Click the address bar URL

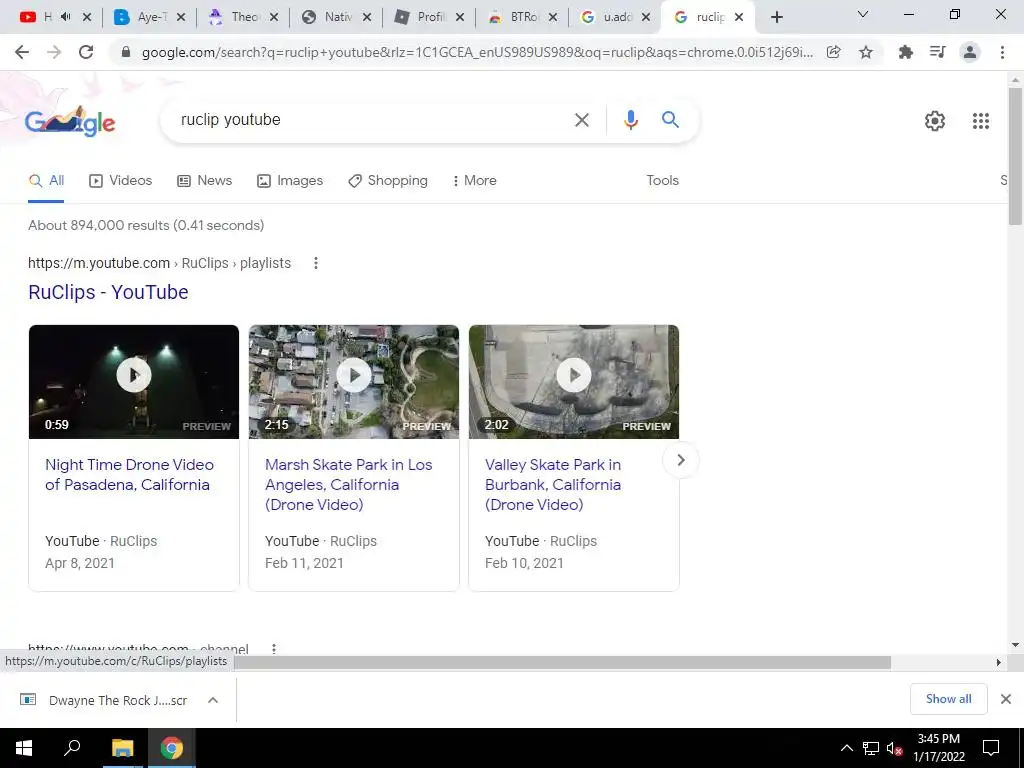pos(477,52)
